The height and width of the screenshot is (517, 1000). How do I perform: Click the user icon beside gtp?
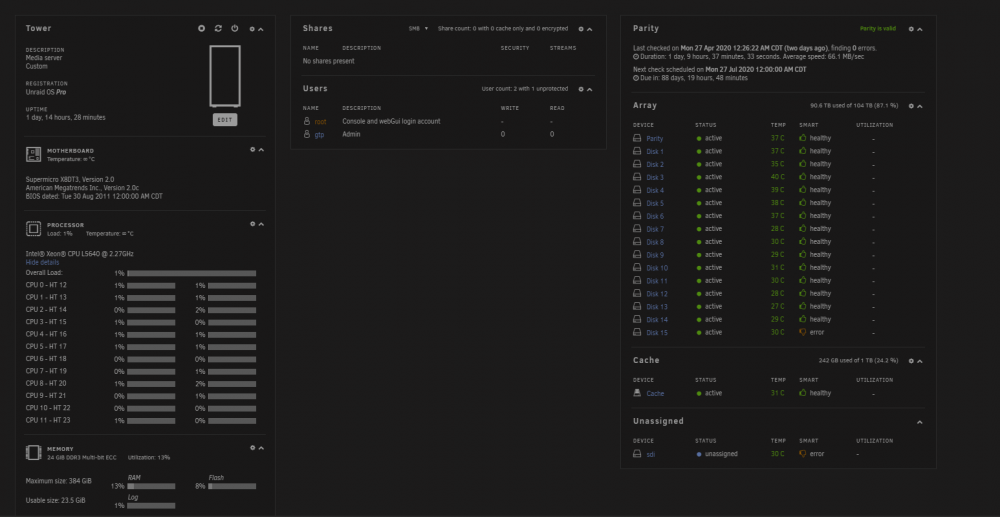[307, 135]
